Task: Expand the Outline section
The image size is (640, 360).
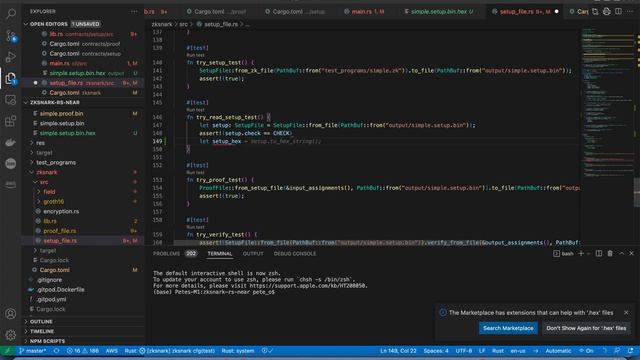Action: 41,322
